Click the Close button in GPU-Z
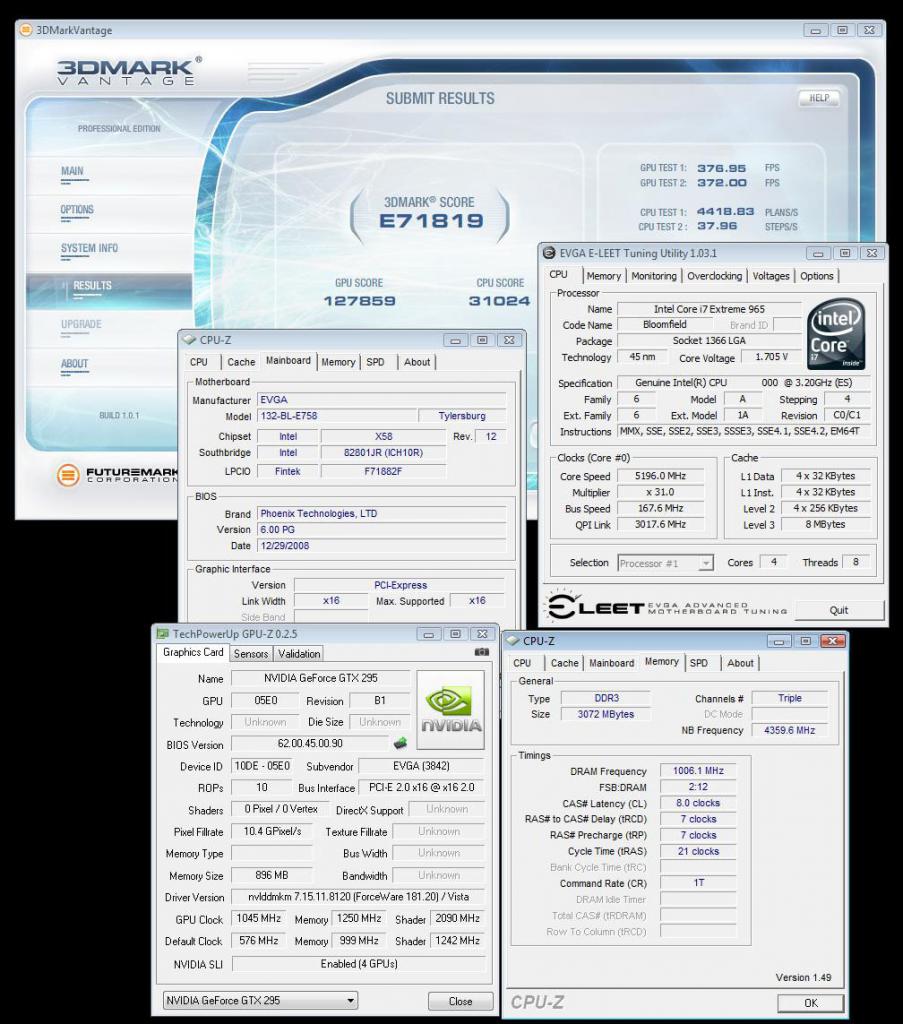The height and width of the screenshot is (1024, 903). 460,1001
